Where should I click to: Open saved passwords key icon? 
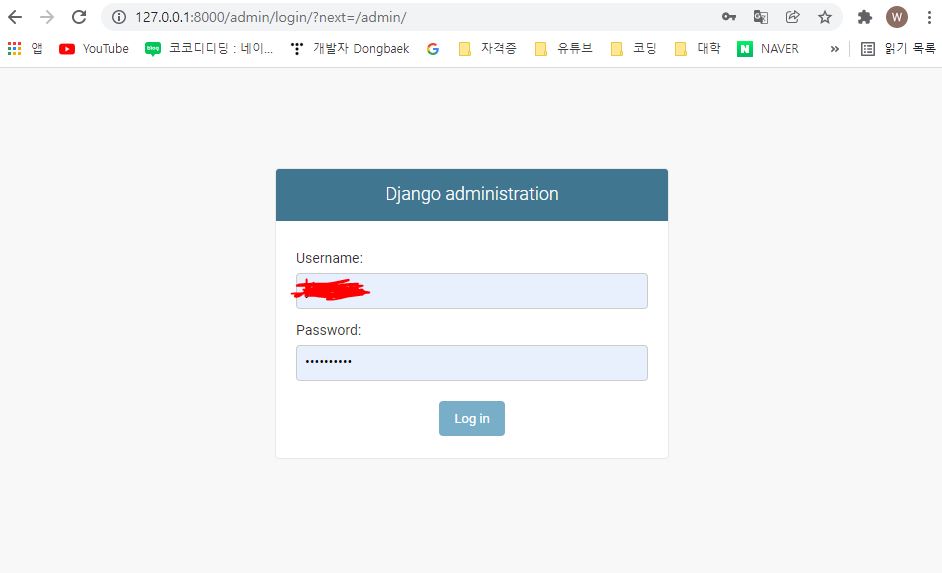click(729, 17)
